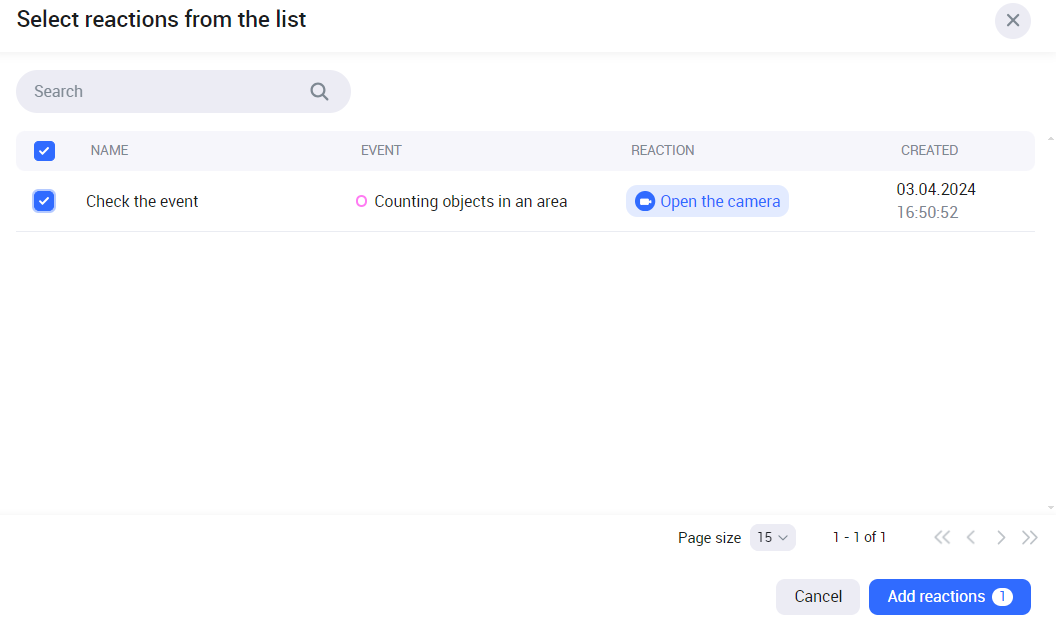
Task: Click into the Search input field
Action: coord(160,91)
